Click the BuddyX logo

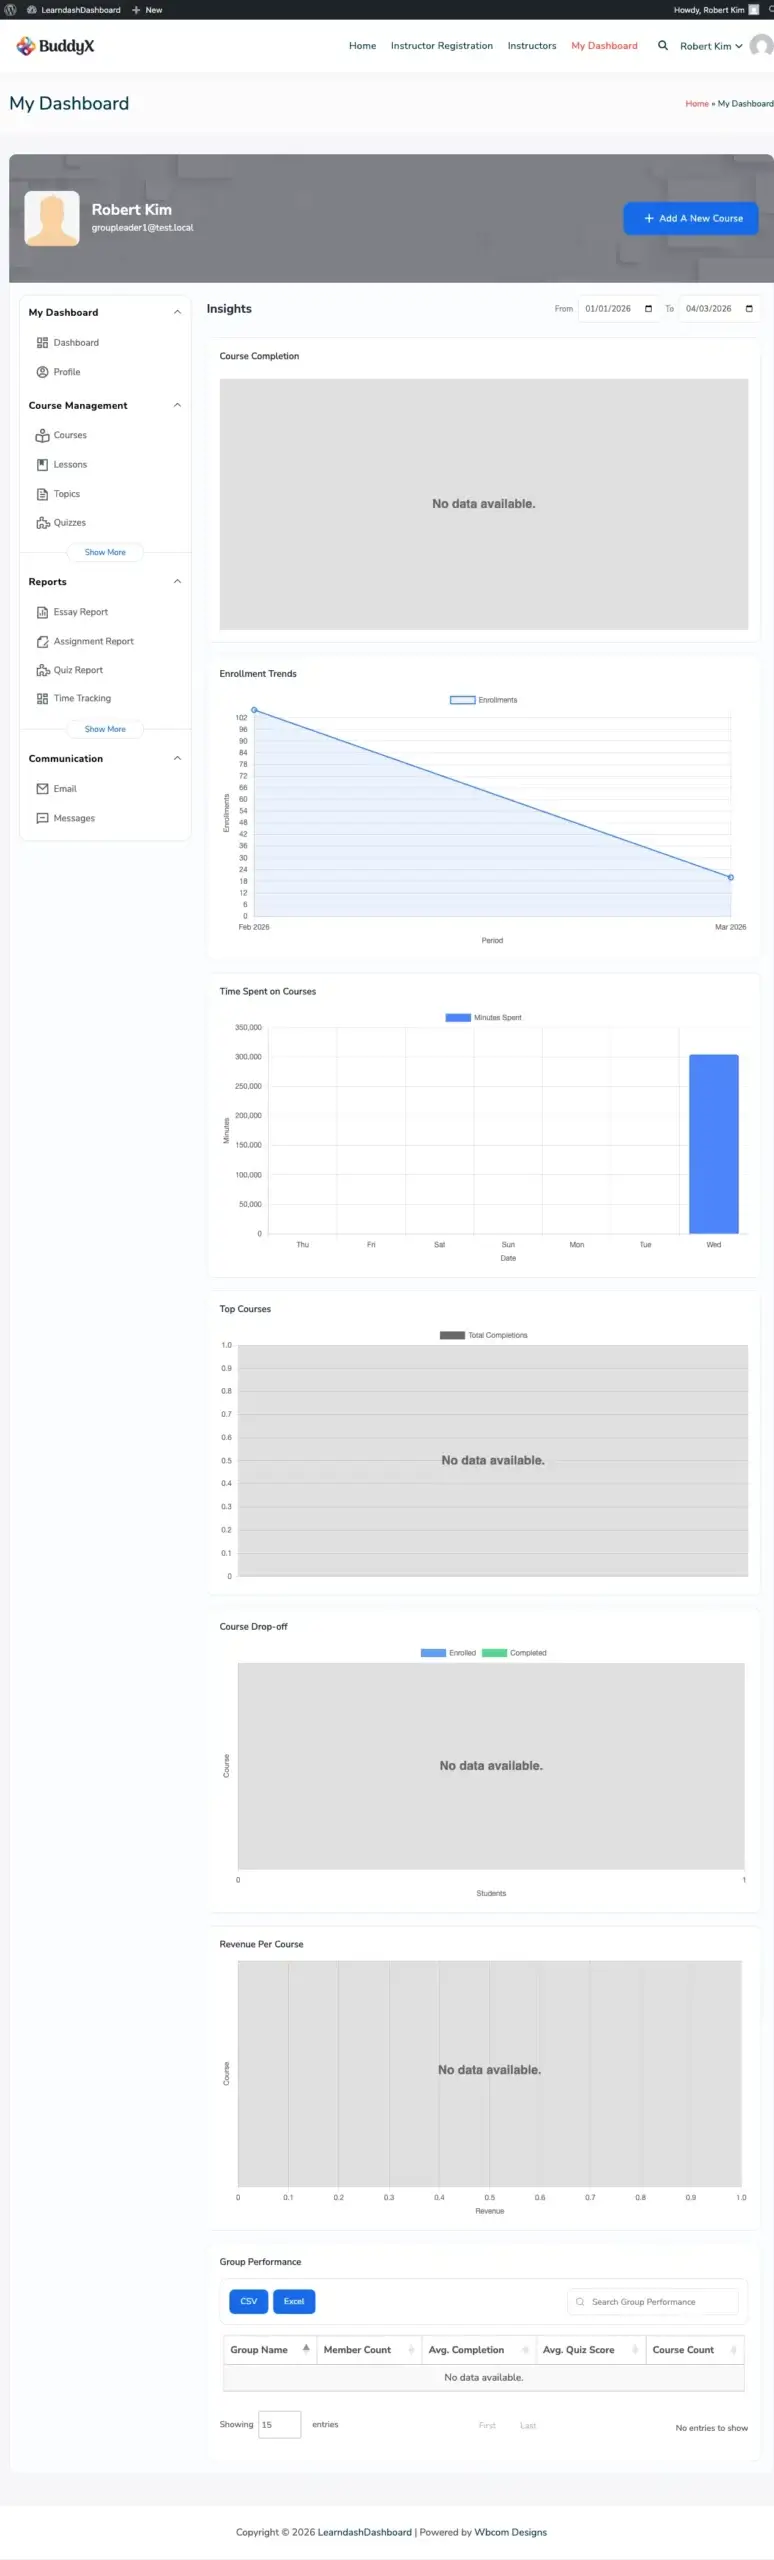click(55, 46)
